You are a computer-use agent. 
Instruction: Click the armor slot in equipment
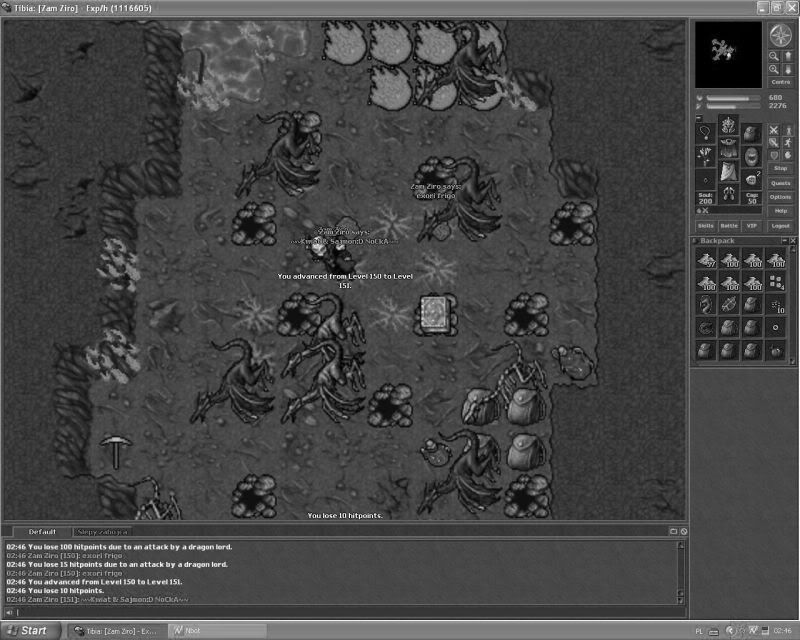(x=729, y=149)
